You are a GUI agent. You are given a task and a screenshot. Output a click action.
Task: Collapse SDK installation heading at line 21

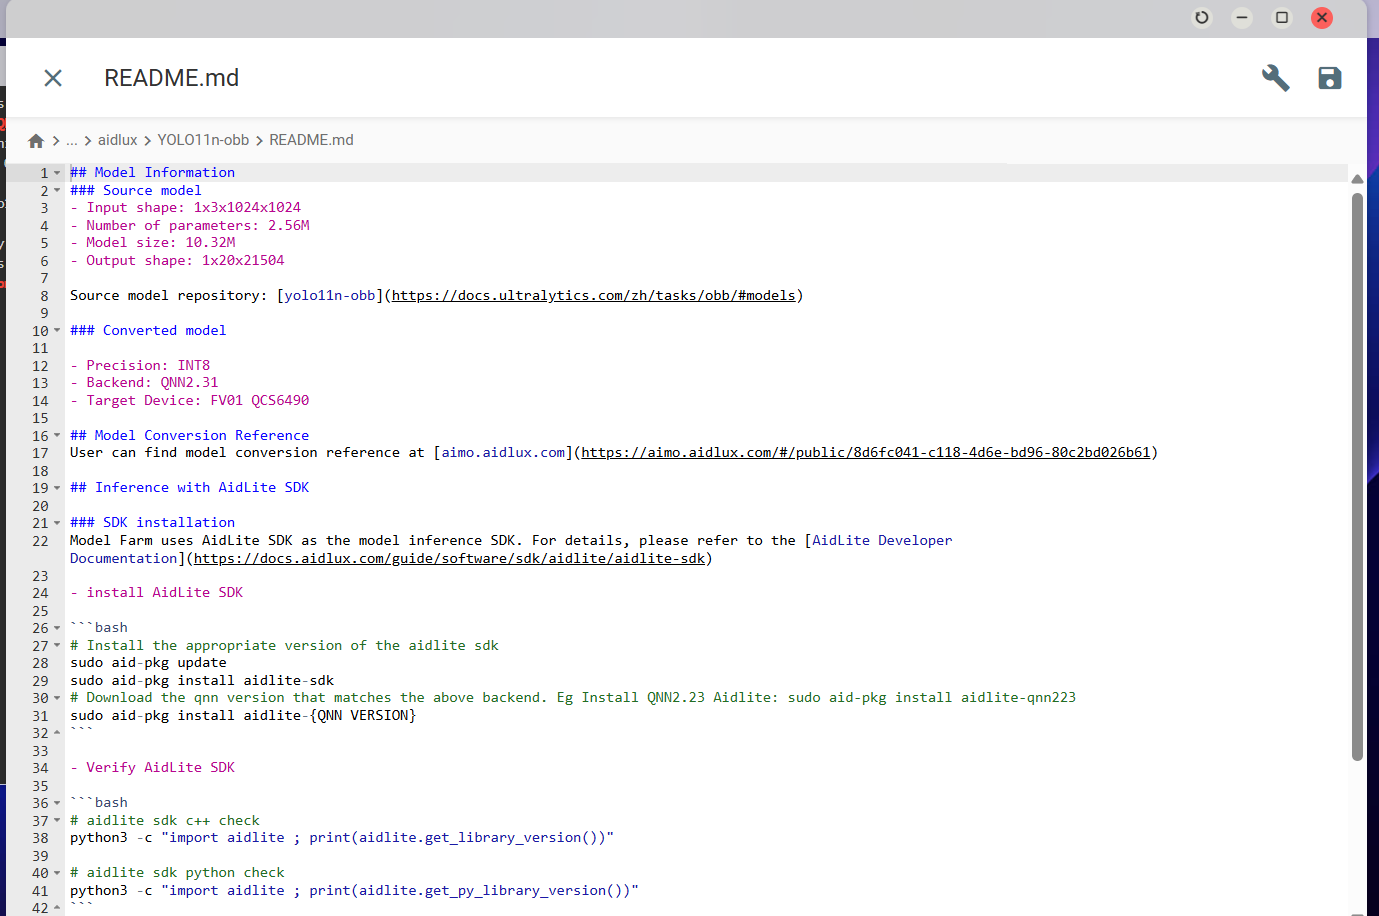tap(57, 523)
